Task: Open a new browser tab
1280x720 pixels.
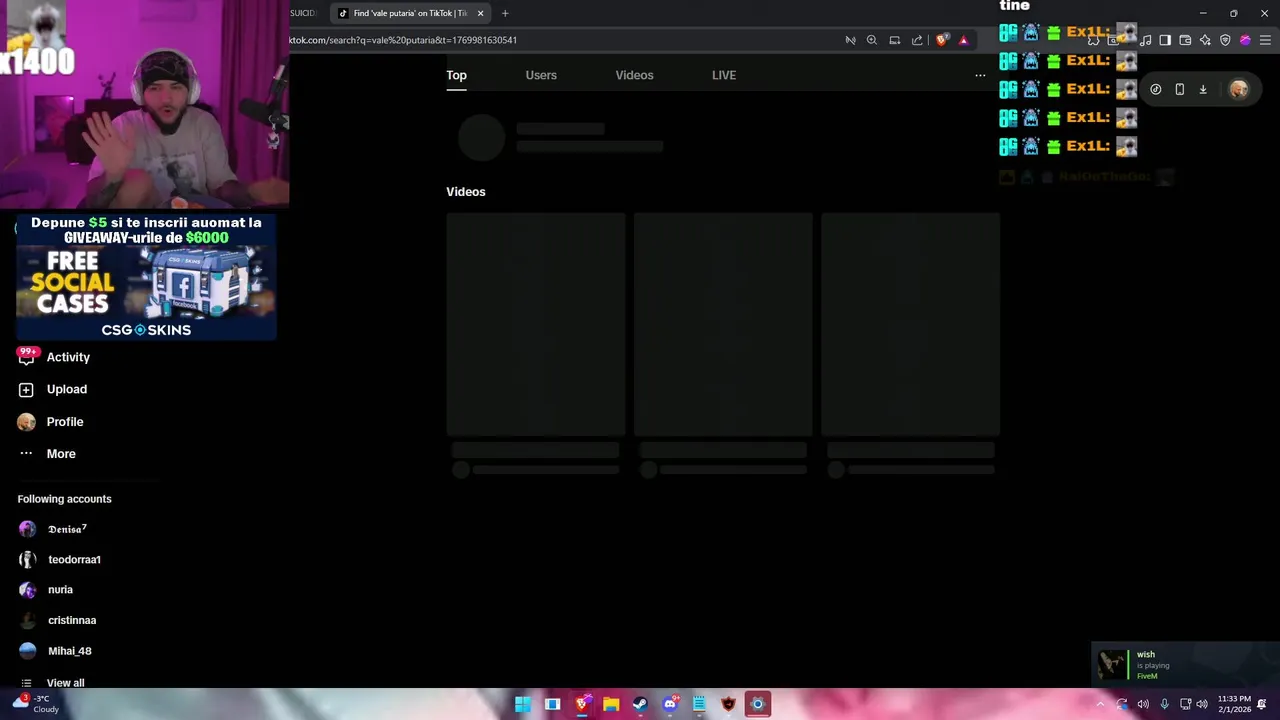Action: 505,13
